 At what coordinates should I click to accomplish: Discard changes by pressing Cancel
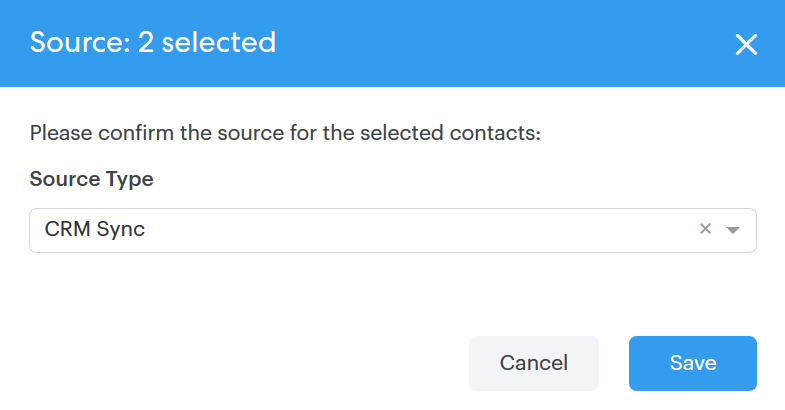click(x=533, y=363)
